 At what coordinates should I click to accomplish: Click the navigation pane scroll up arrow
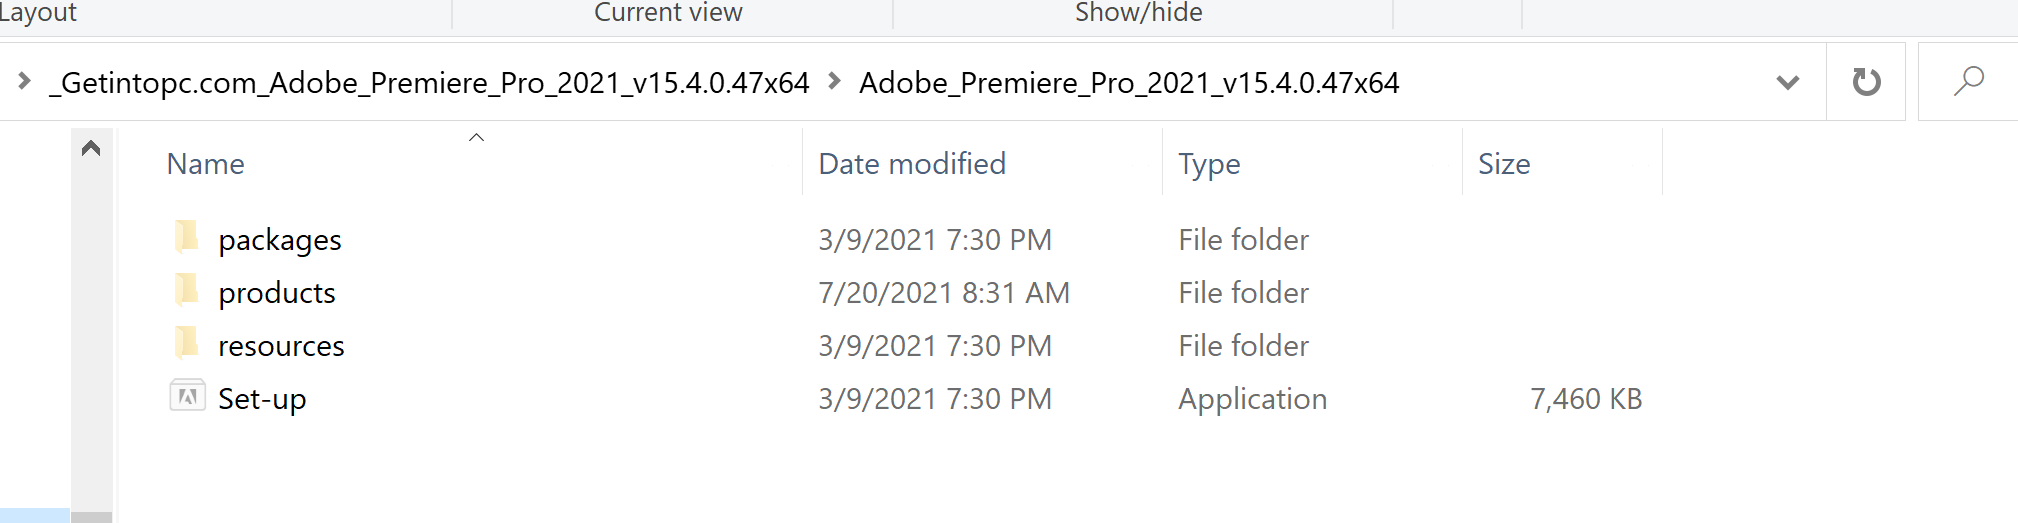pos(91,148)
